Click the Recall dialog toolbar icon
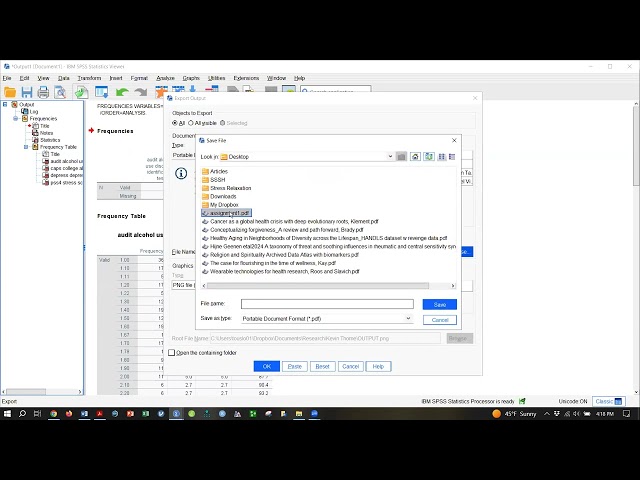The height and width of the screenshot is (480, 640). (x=102, y=93)
